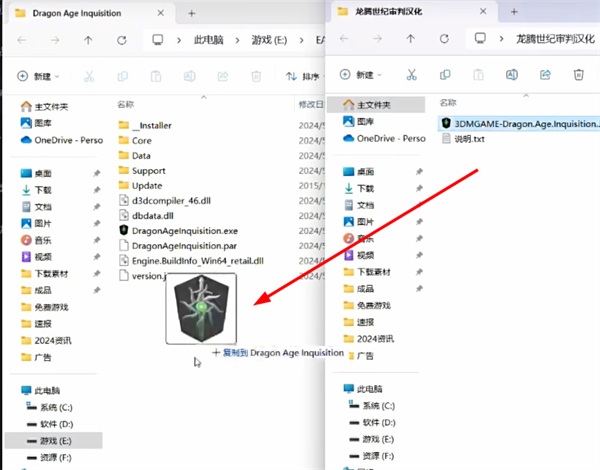Select DragonAgeInquisition.par file

point(178,246)
